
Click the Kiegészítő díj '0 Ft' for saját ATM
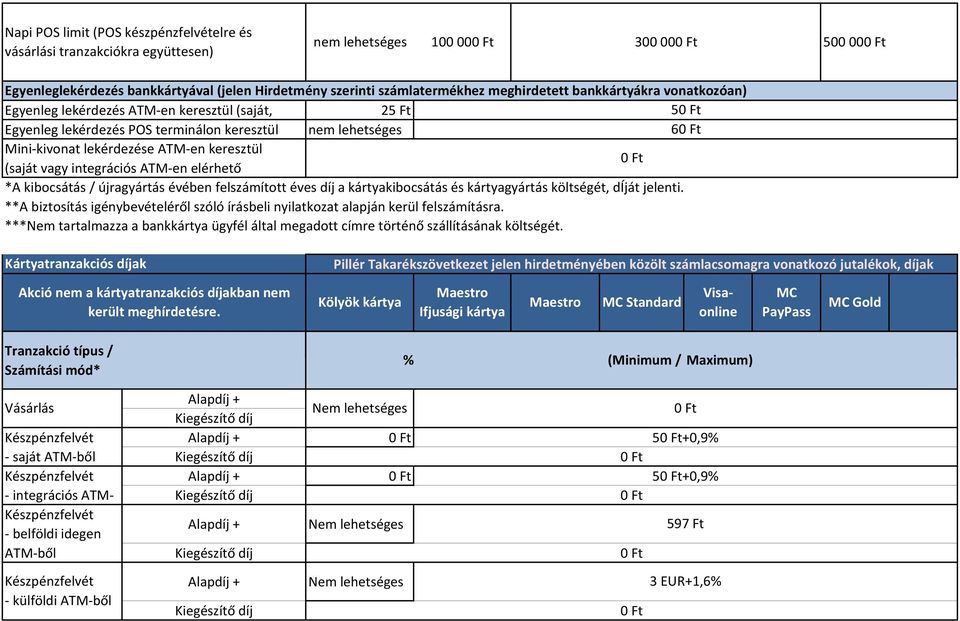click(631, 457)
